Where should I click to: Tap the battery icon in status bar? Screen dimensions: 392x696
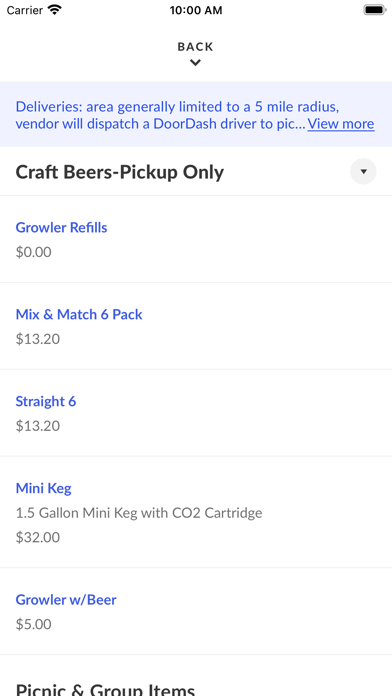point(375,10)
